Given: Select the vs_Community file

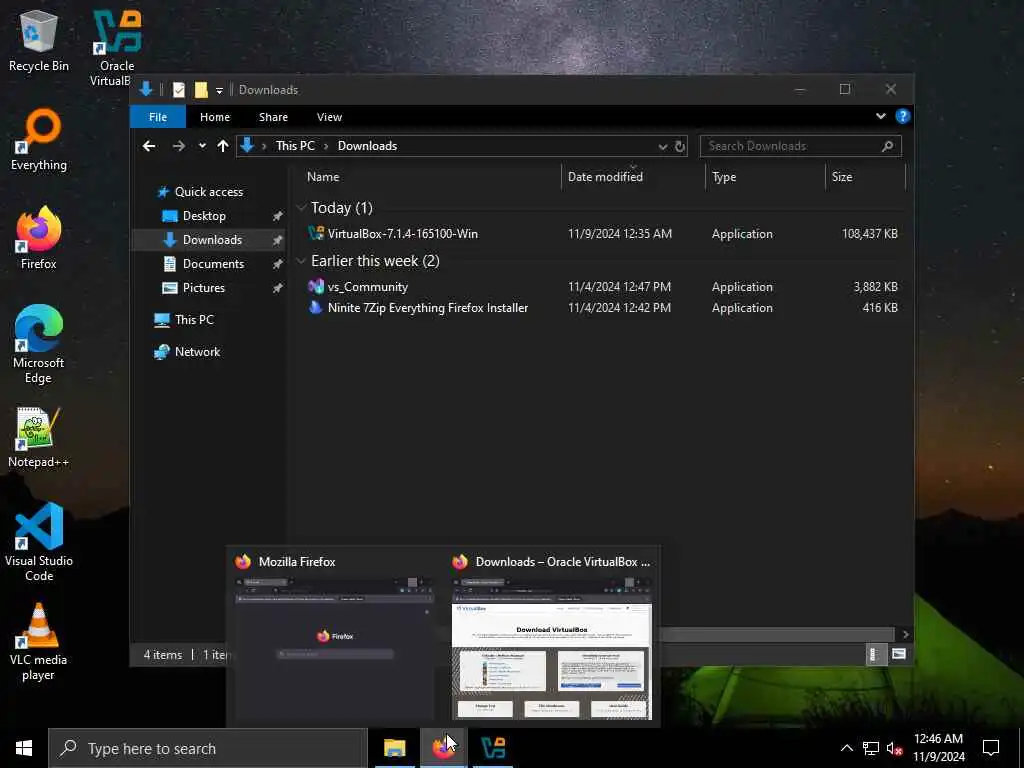Looking at the screenshot, I should point(368,287).
